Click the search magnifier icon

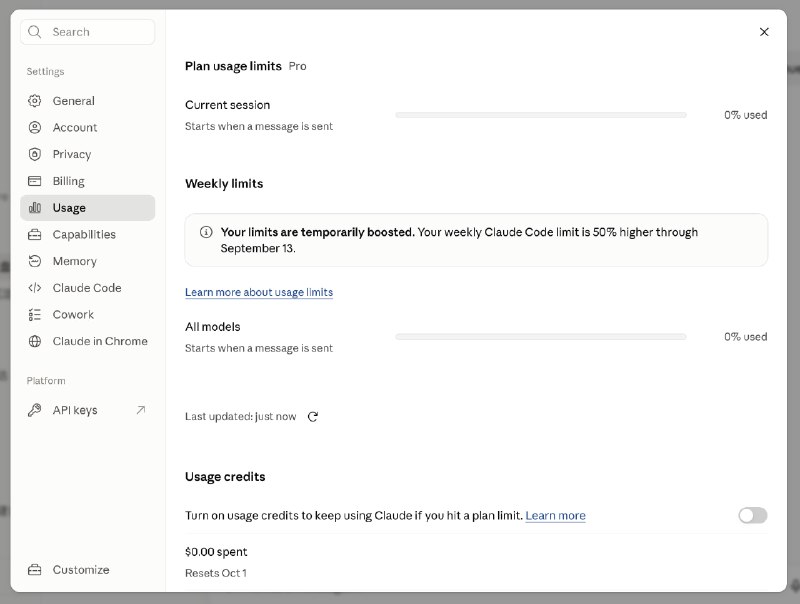[34, 32]
